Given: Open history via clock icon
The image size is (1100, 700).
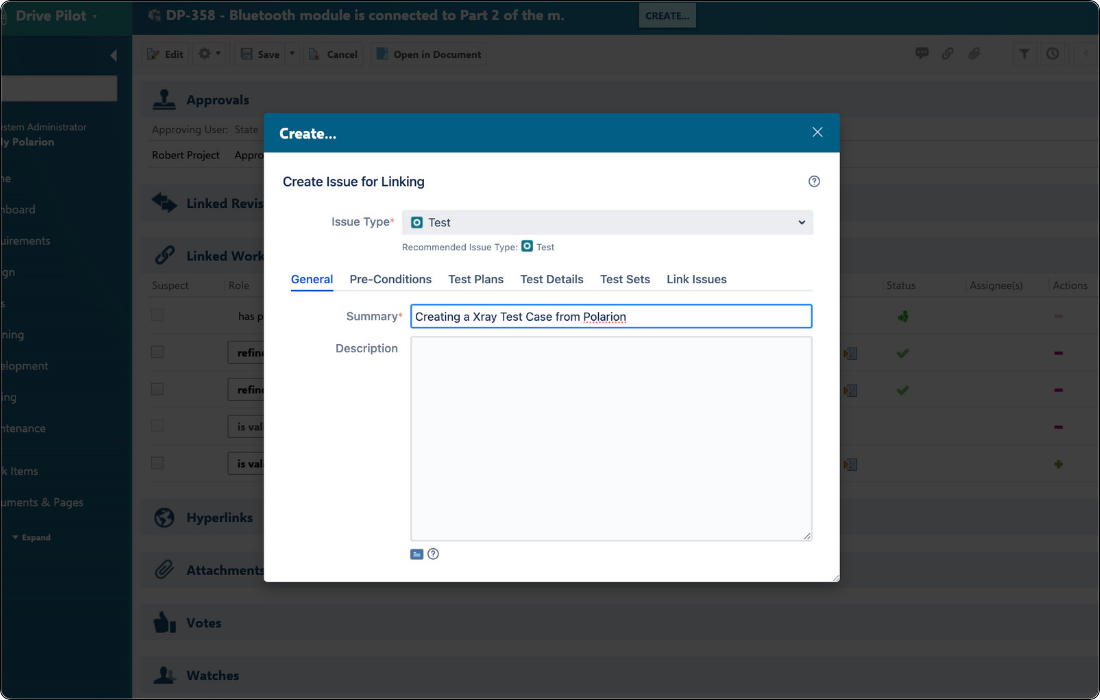Looking at the screenshot, I should [1052, 53].
